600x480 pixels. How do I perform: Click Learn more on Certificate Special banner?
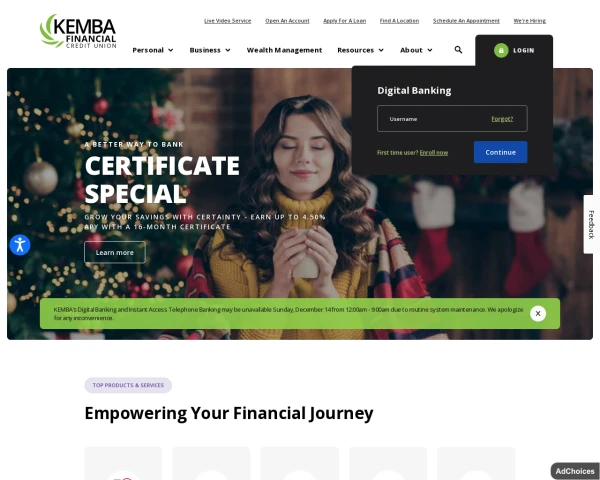[x=115, y=253]
